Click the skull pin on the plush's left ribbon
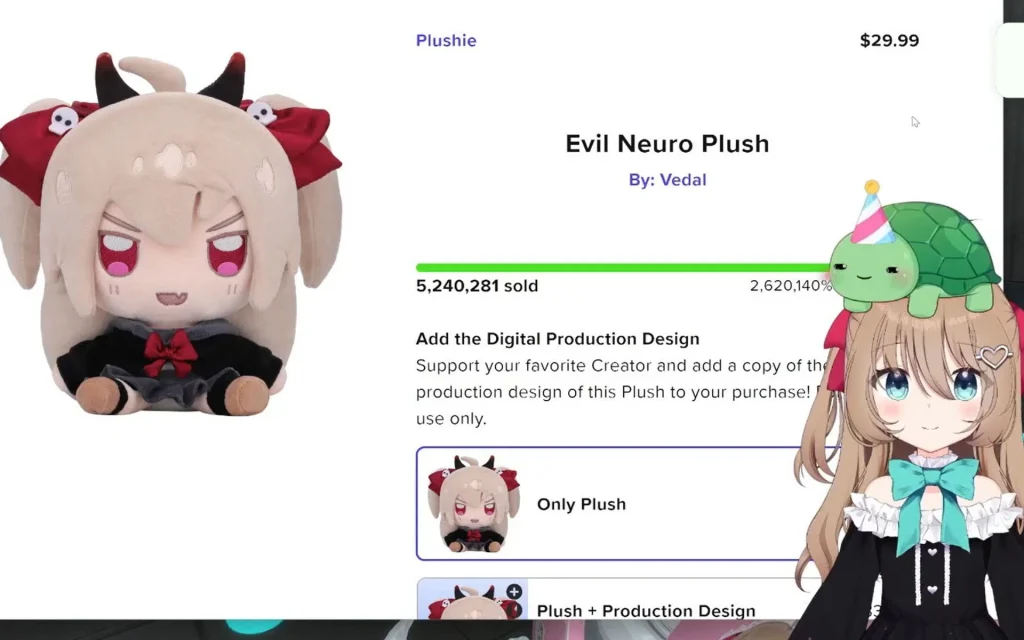This screenshot has height=640, width=1024. tap(63, 120)
